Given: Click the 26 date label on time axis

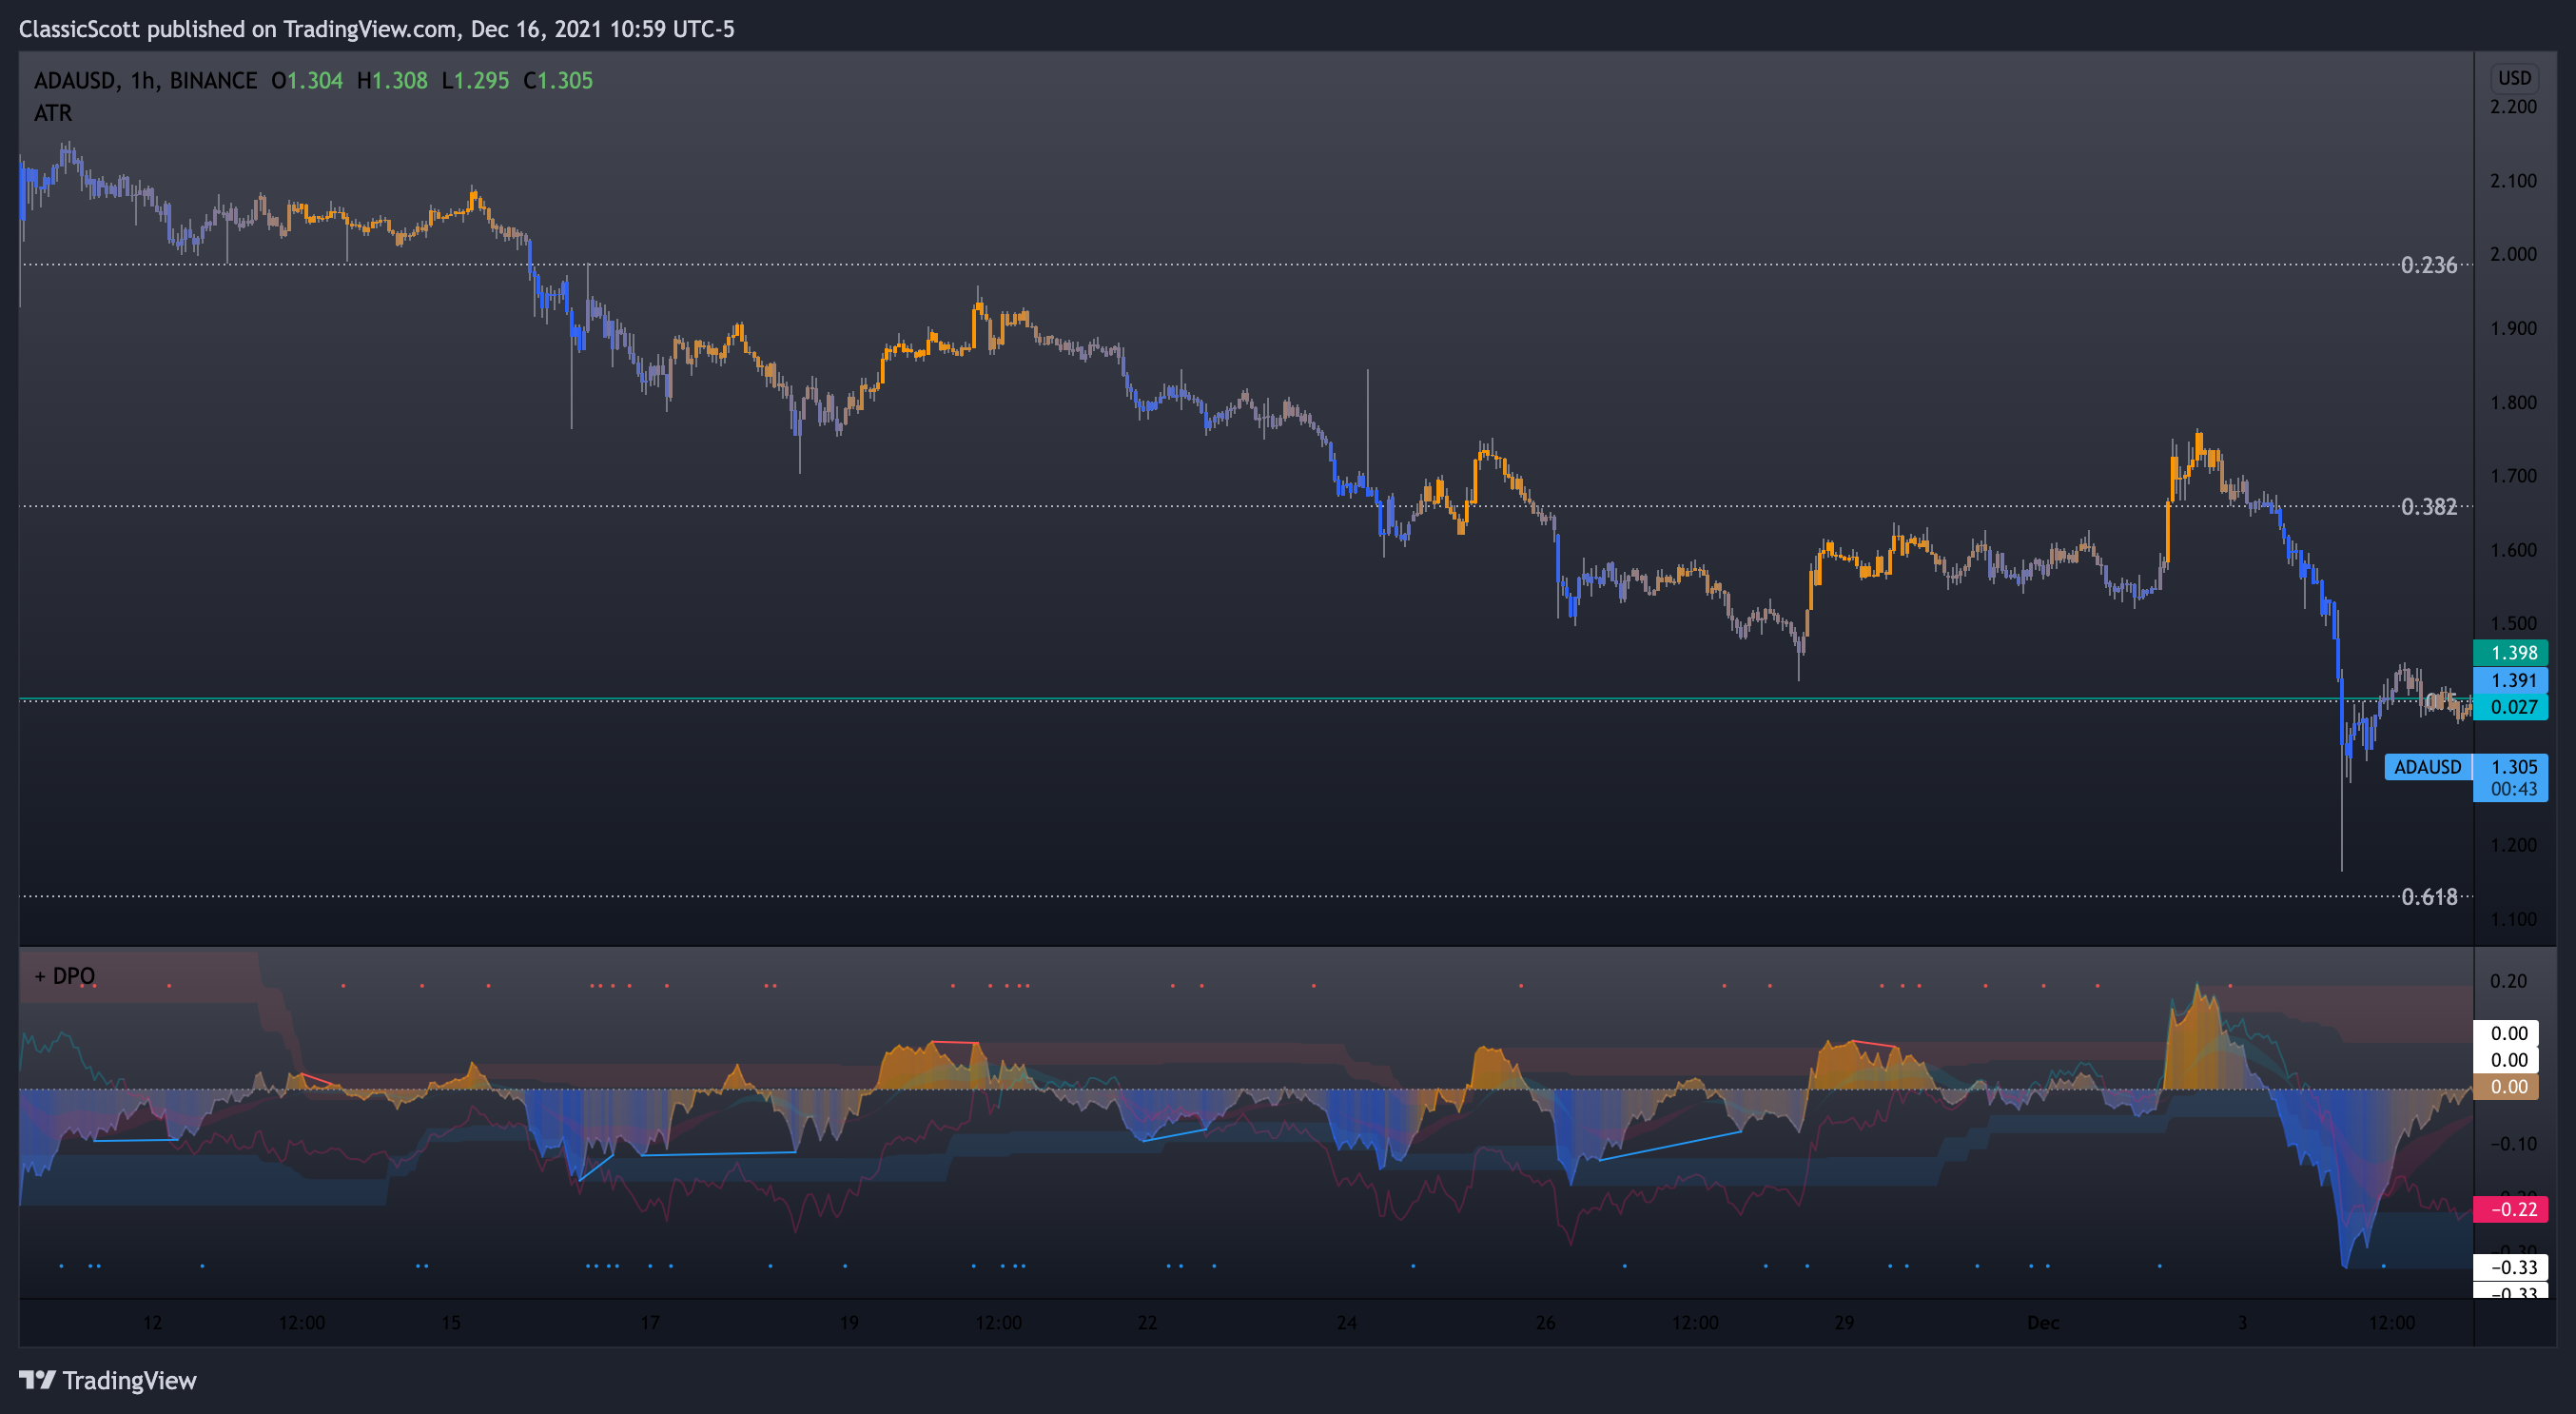Looking at the screenshot, I should (x=1545, y=1323).
